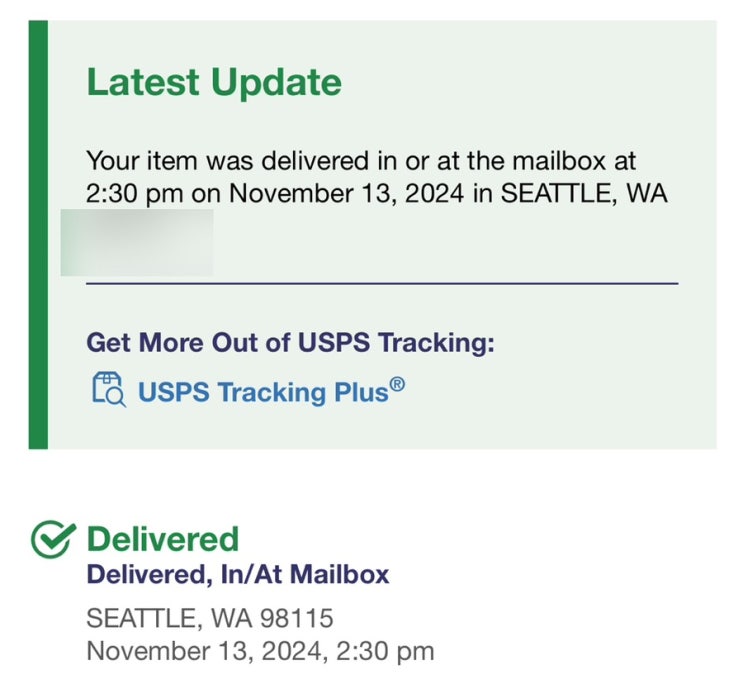Click the registered trademark symbol after Tracking Plus
This screenshot has width=743, height=689.
(397, 384)
